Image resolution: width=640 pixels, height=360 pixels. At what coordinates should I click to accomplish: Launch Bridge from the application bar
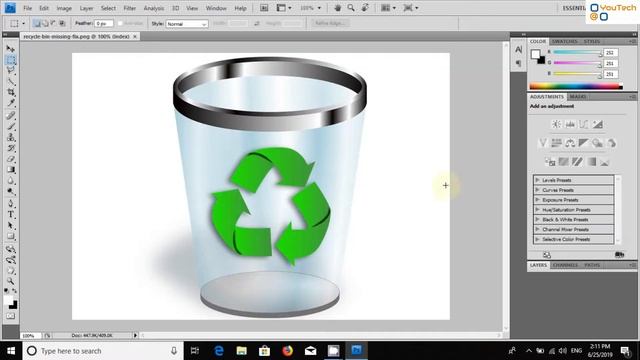click(264, 8)
